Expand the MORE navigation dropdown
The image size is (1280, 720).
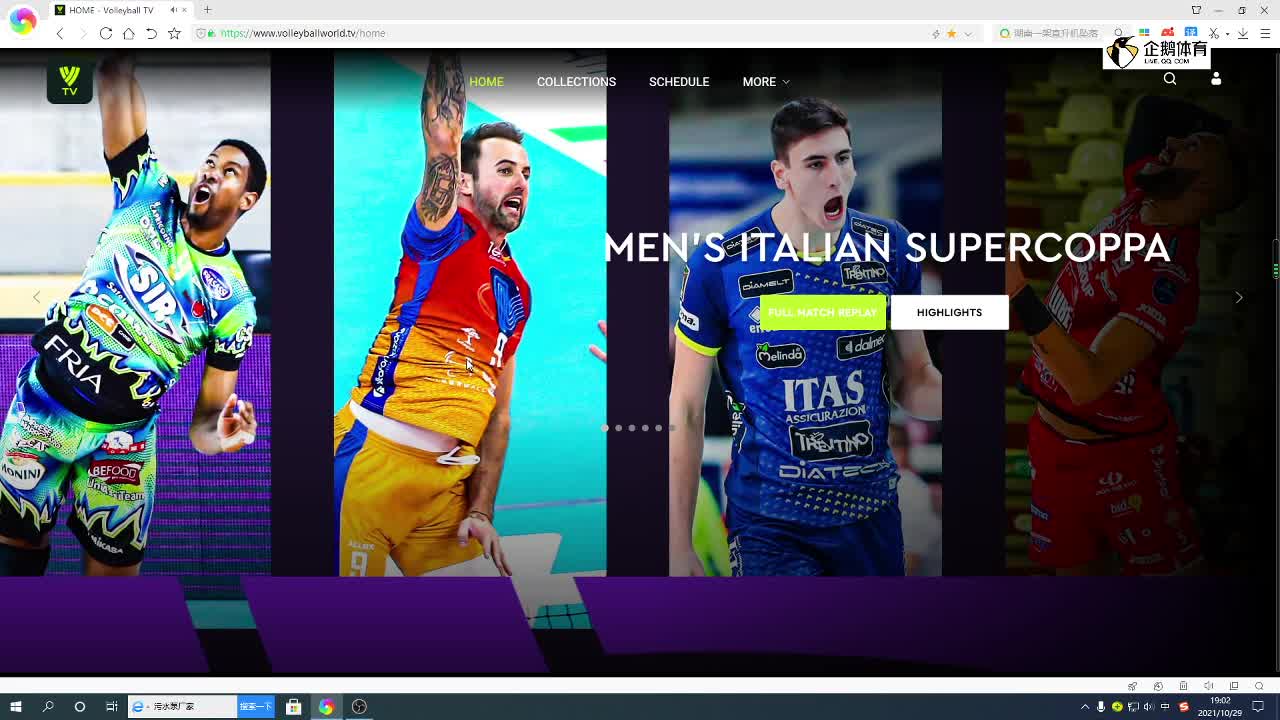(x=765, y=82)
